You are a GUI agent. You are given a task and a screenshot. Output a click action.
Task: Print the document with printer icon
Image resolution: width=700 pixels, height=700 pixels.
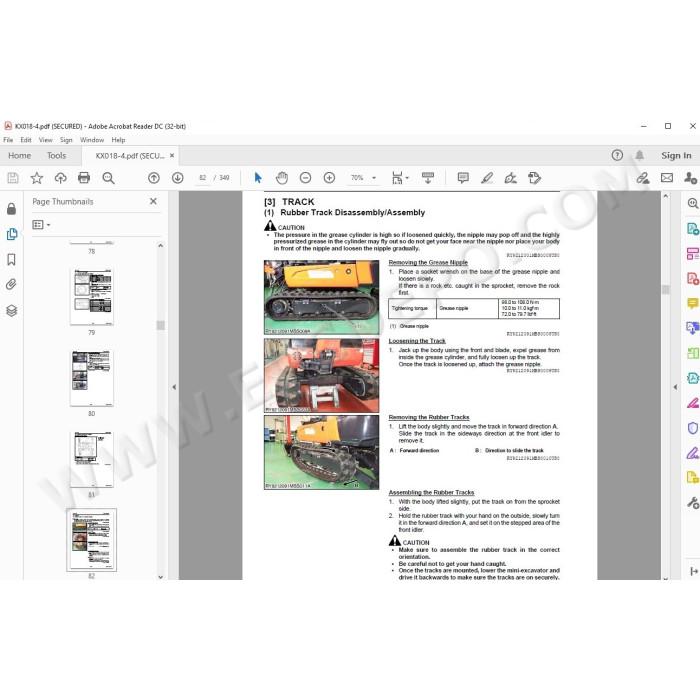[84, 178]
